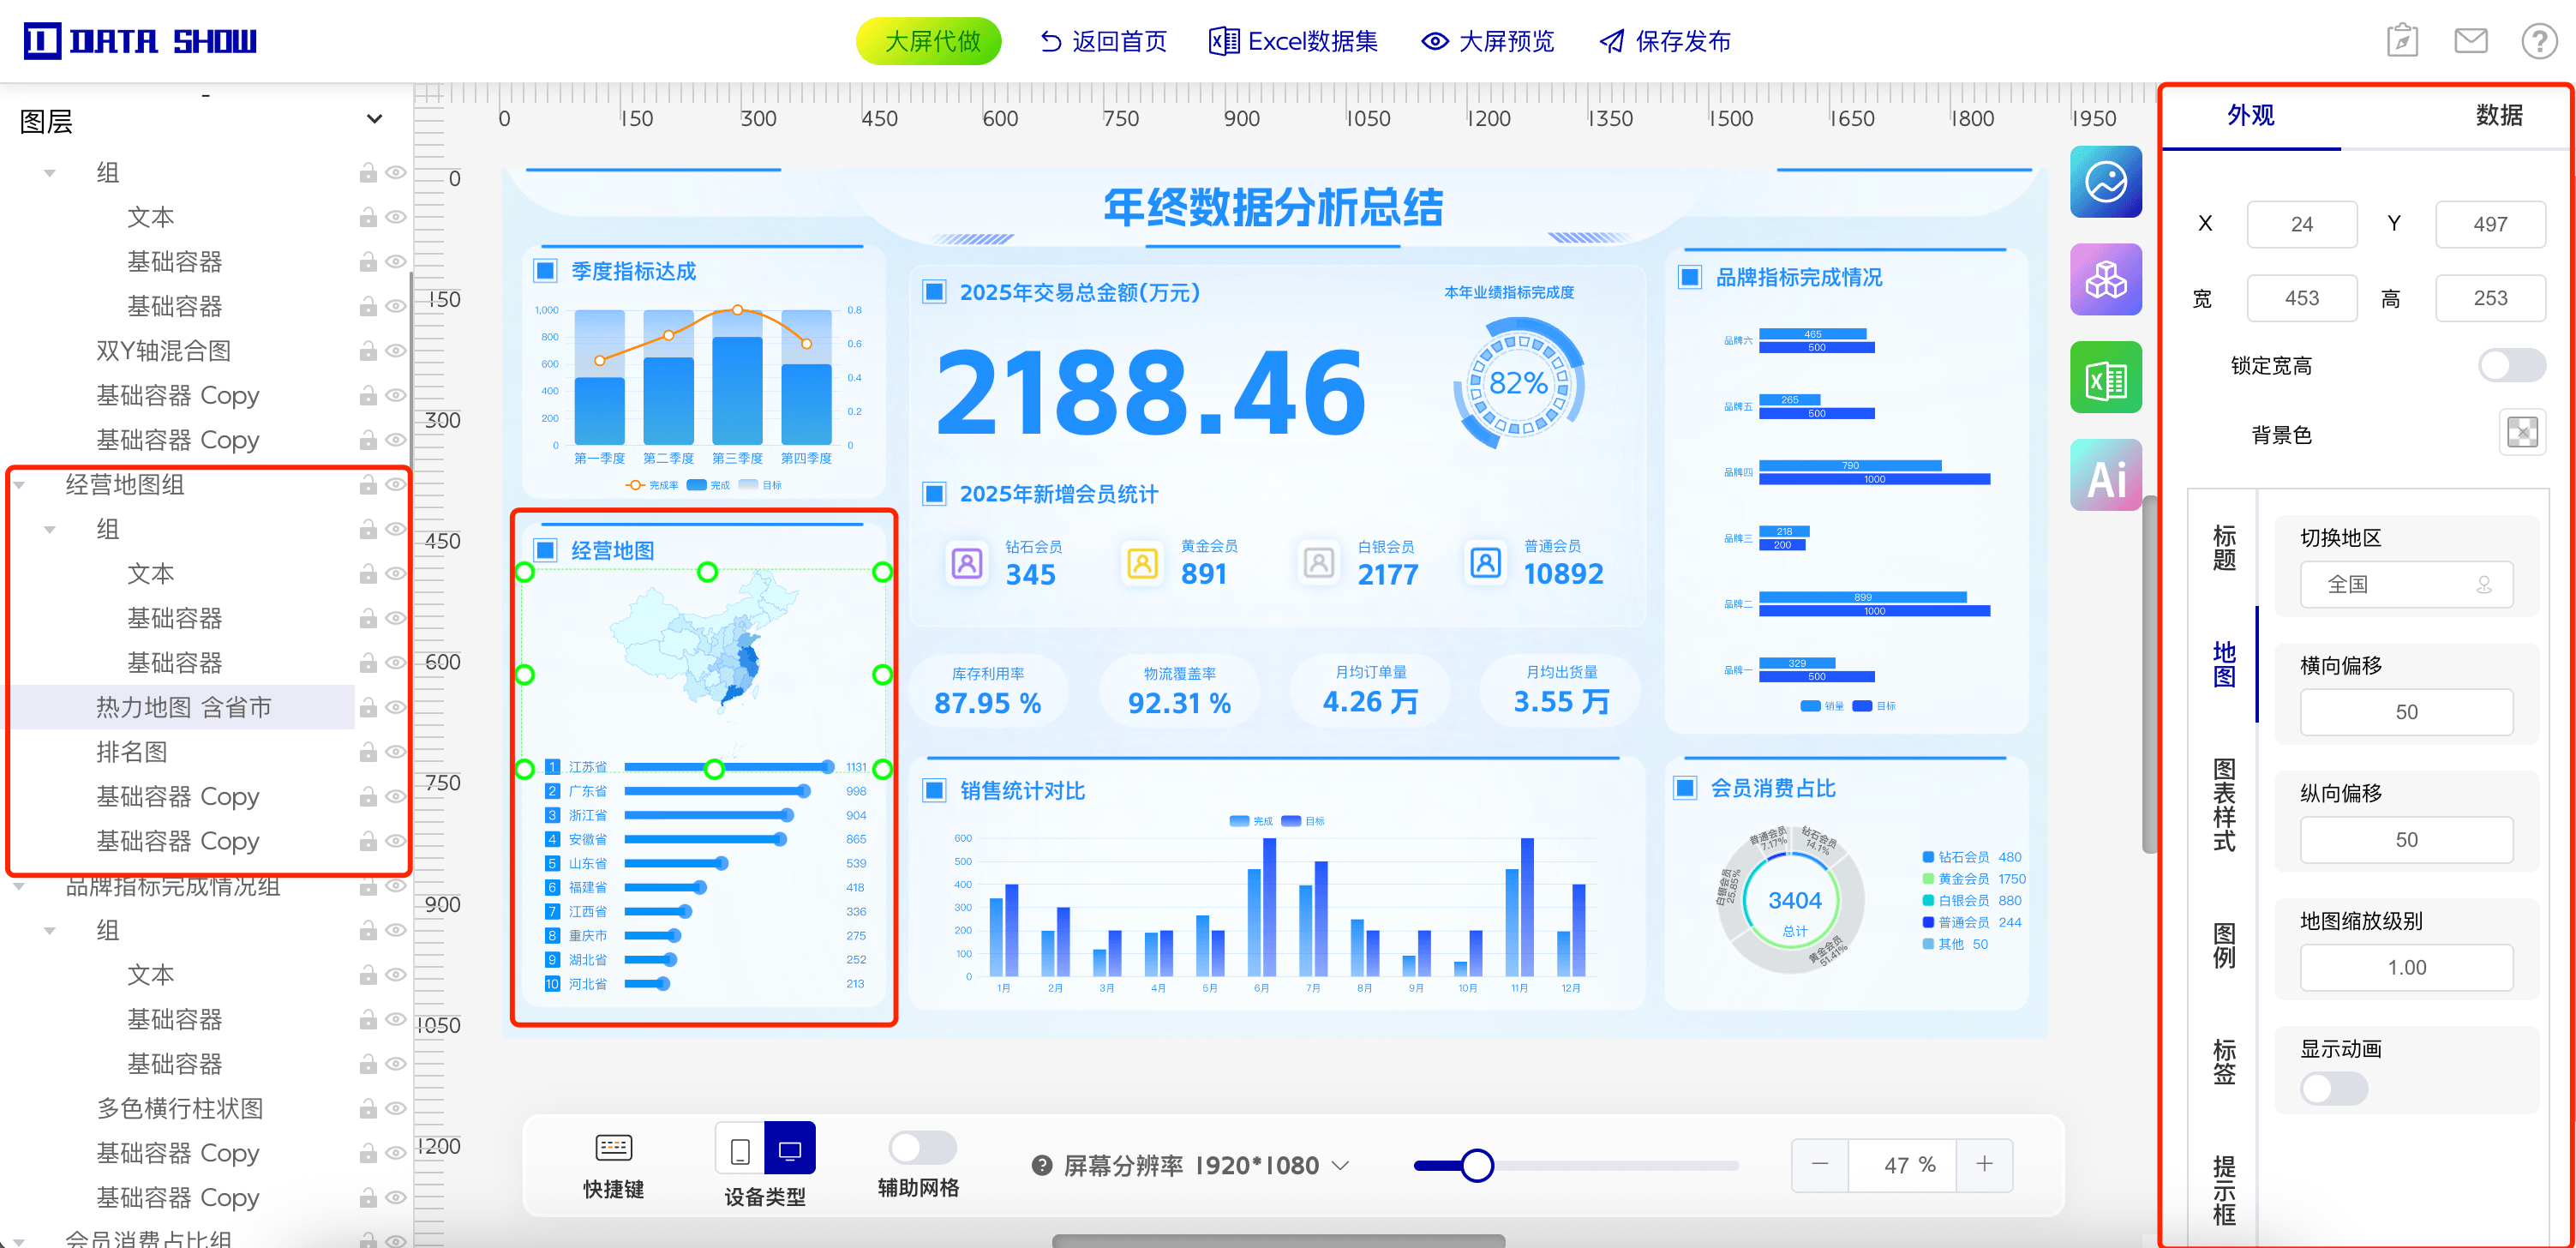
Task: Select the desktop monitor device type
Action: tap(789, 1149)
